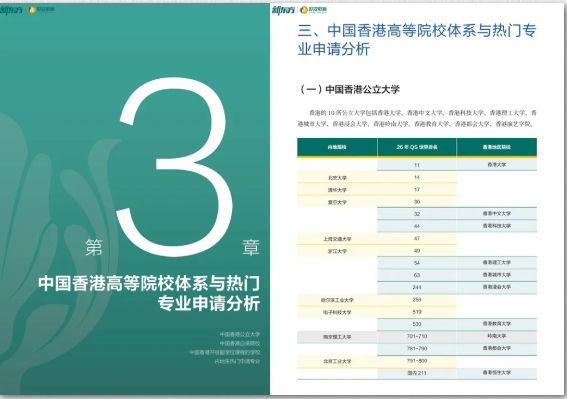The height and width of the screenshot is (399, 567).
Task: Click the 复旦大学 cell
Action: pyautogui.click(x=337, y=202)
